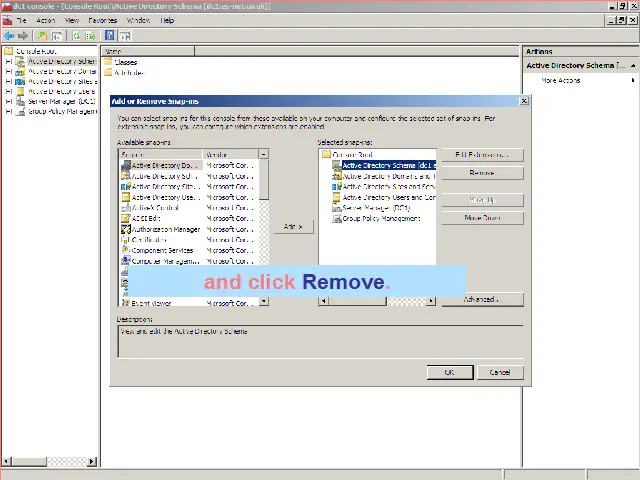This screenshot has width=640, height=480.
Task: Click Active Directory Domains icon in Available snap-ins
Action: point(126,165)
